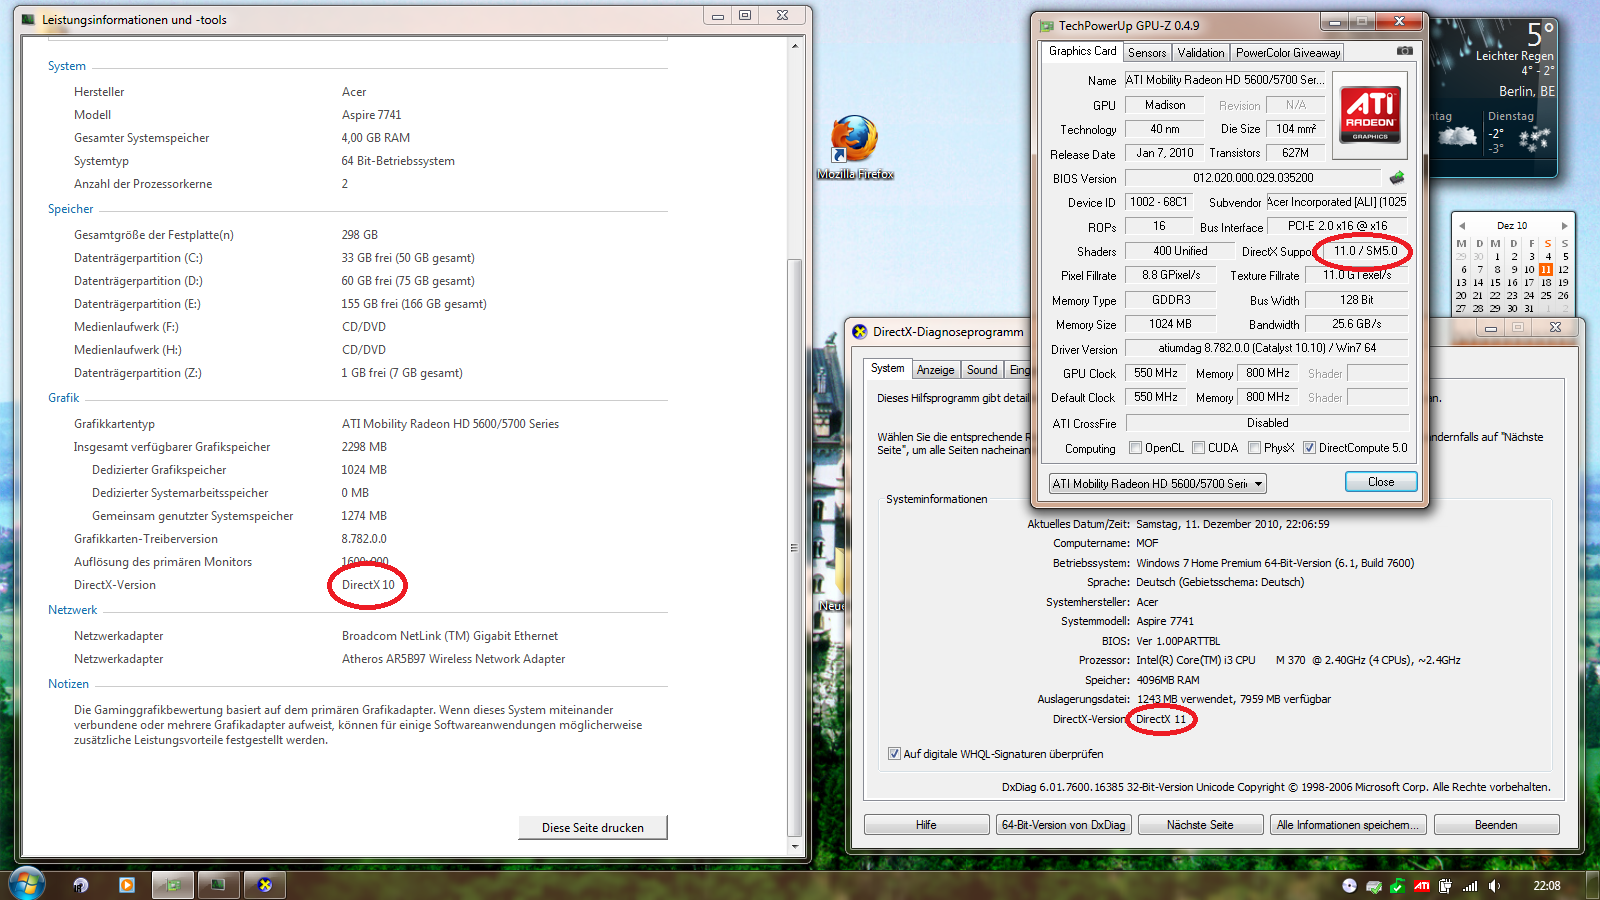The height and width of the screenshot is (900, 1600).
Task: Click Diese Seite drucken button
Action: click(593, 828)
